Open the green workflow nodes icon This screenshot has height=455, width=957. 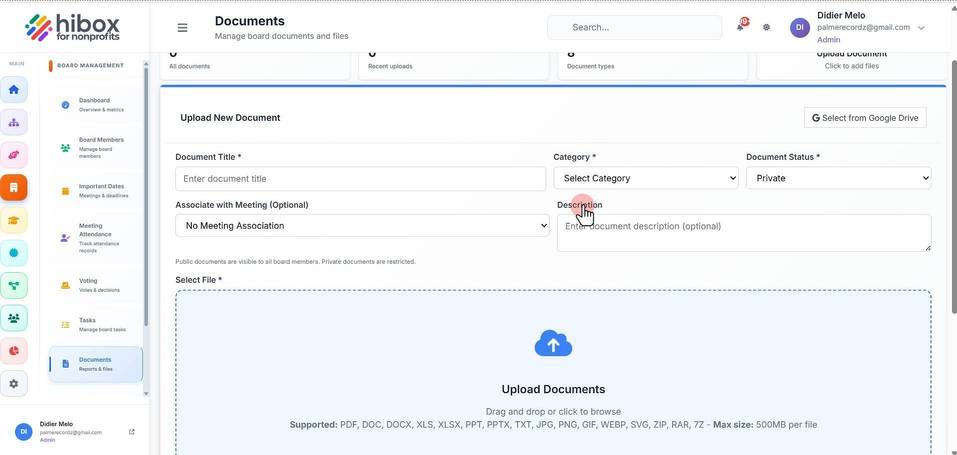click(13, 285)
